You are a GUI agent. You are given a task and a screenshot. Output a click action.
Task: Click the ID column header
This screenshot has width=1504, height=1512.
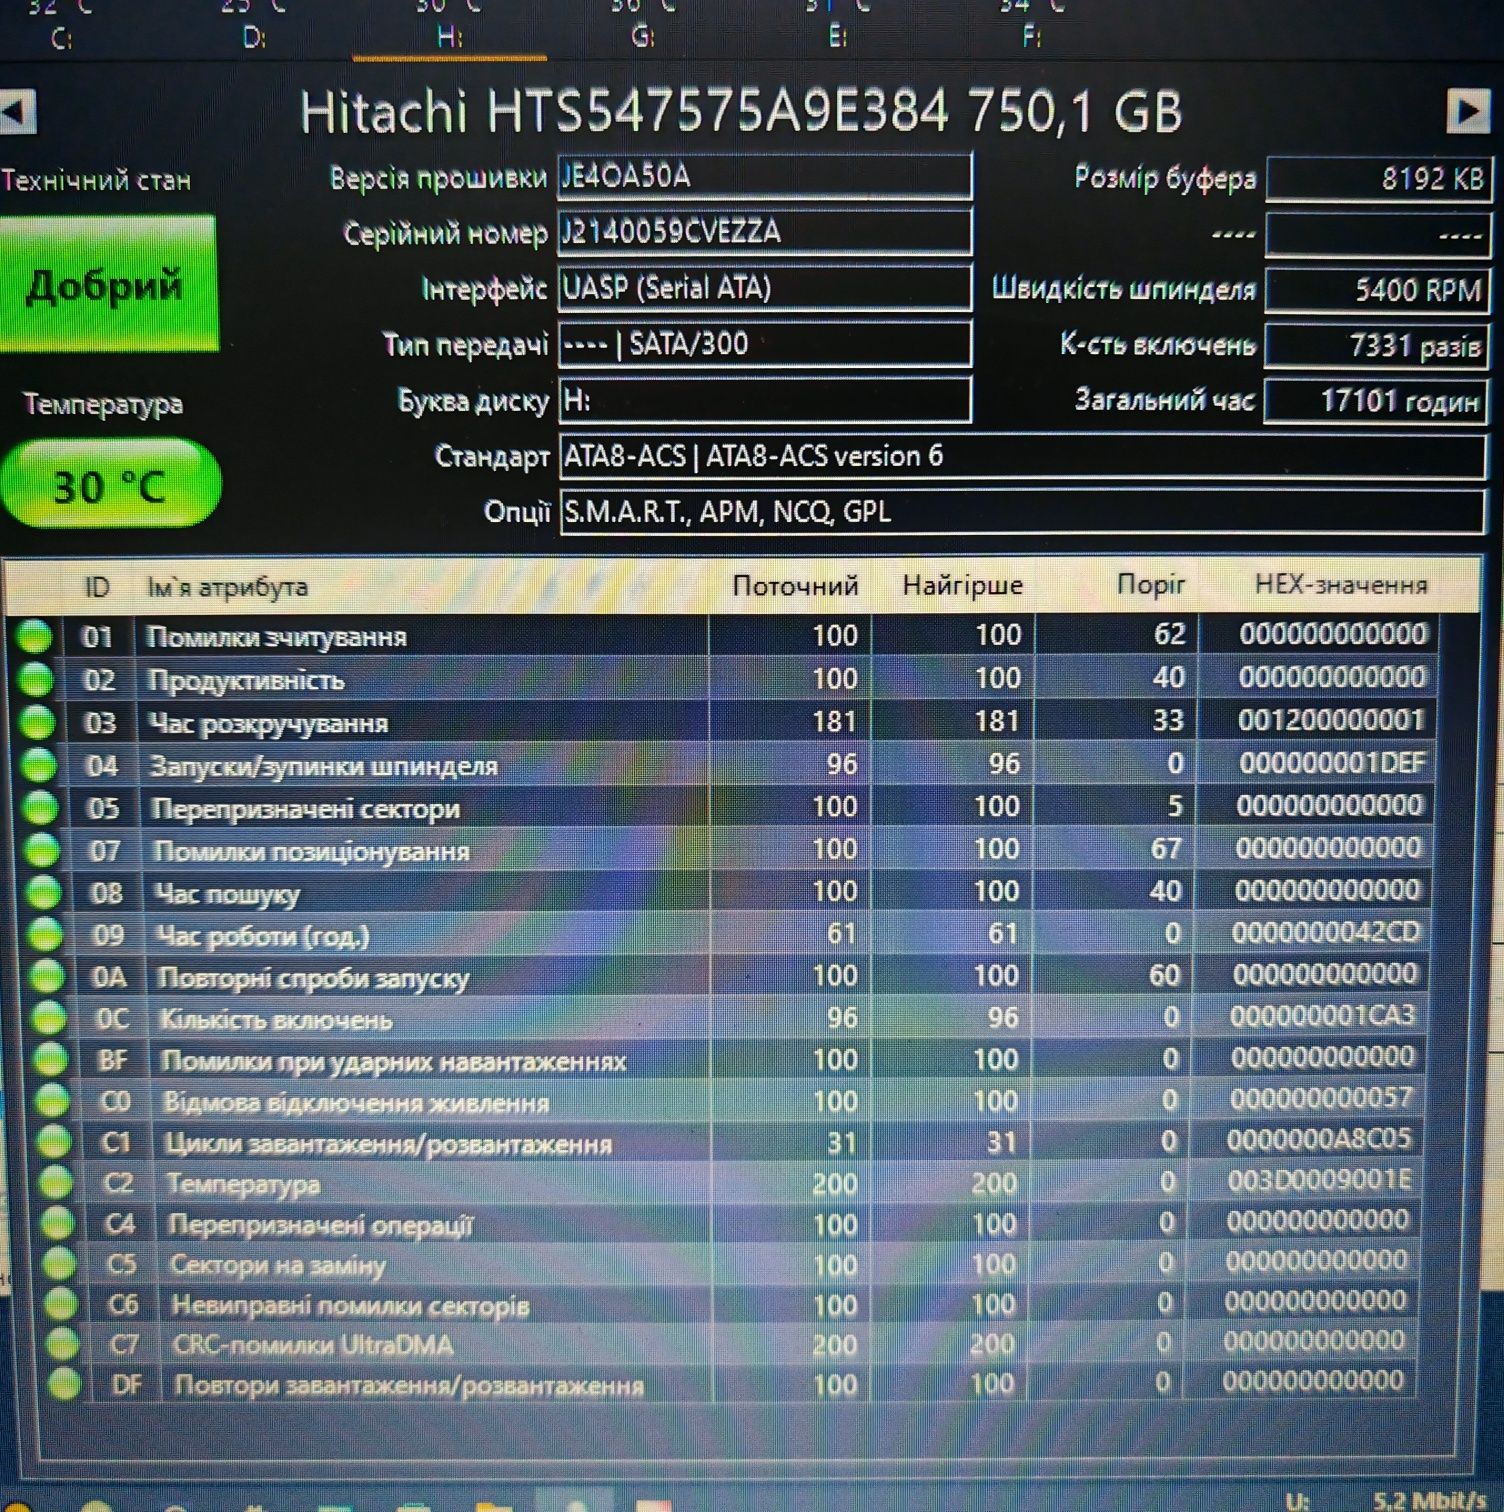[96, 587]
